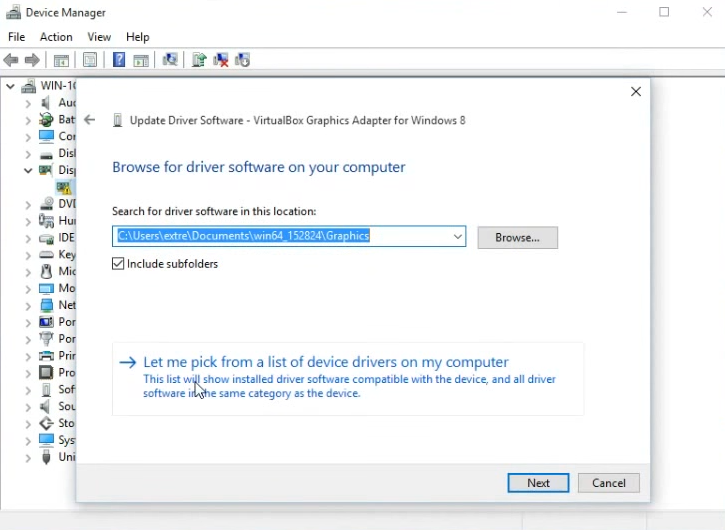This screenshot has height=530, width=725.
Task: Open the Action menu
Action: (x=56, y=37)
